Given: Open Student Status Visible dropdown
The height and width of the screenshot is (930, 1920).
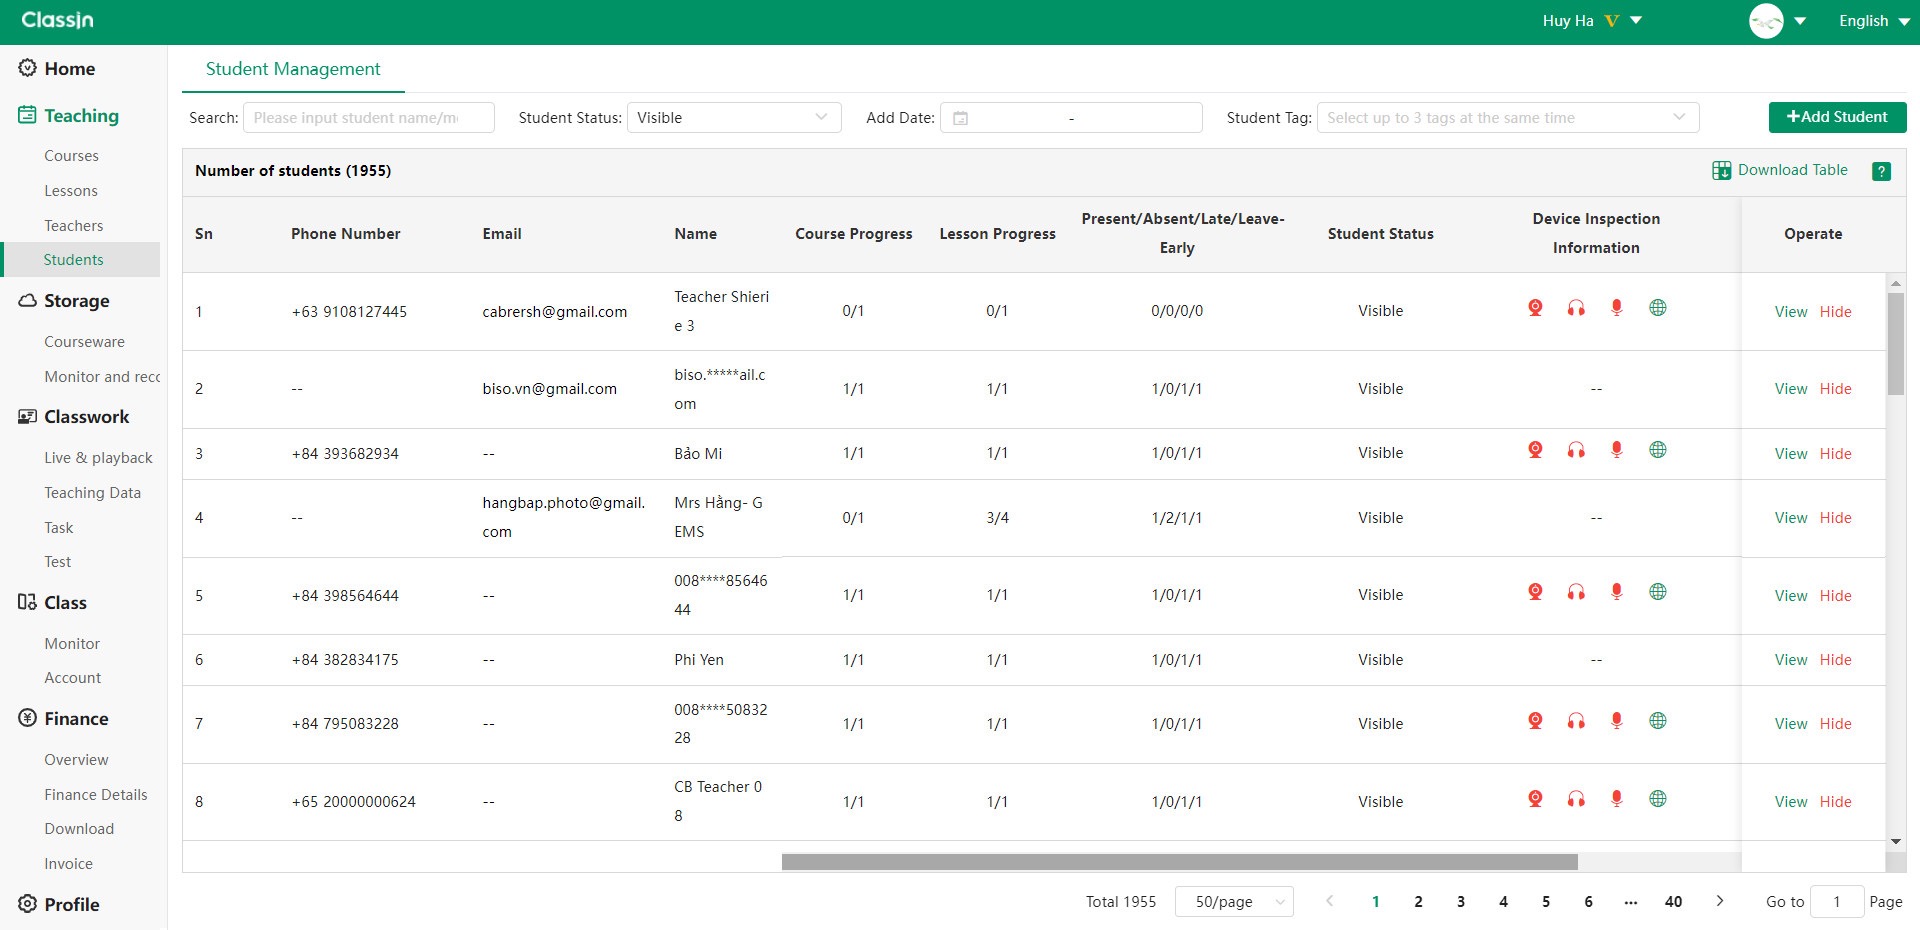Looking at the screenshot, I should (734, 117).
